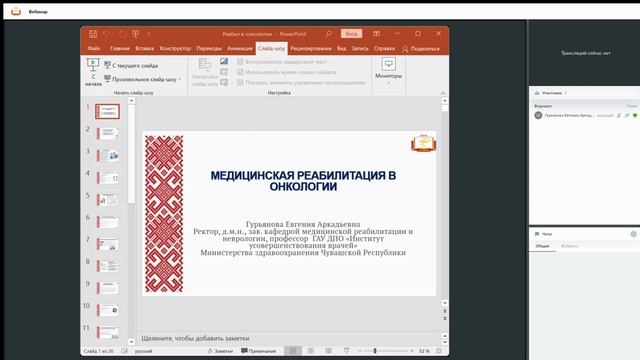
Task: Click slide title МЕДИЦИНСКАЯ РЕАБИЛИТАЦИЯ В ОНКОЛОГИИ
Action: click(303, 181)
